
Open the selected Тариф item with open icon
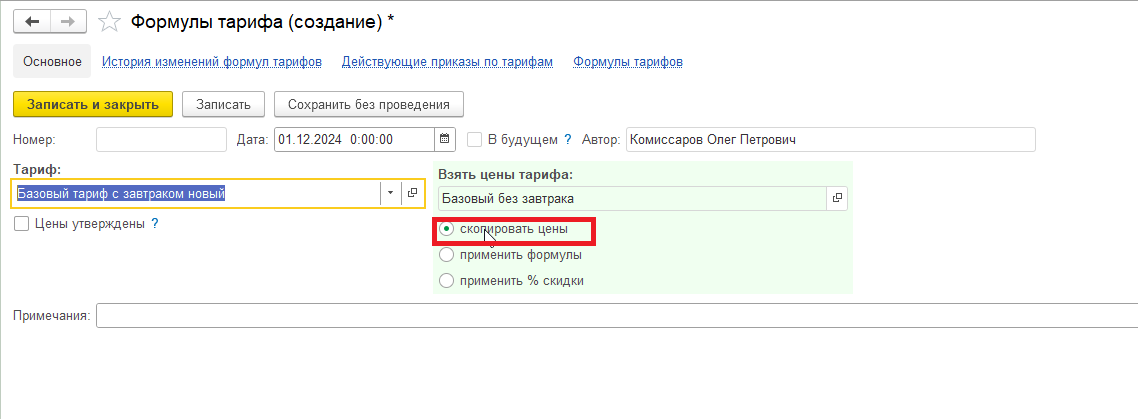pyautogui.click(x=412, y=193)
